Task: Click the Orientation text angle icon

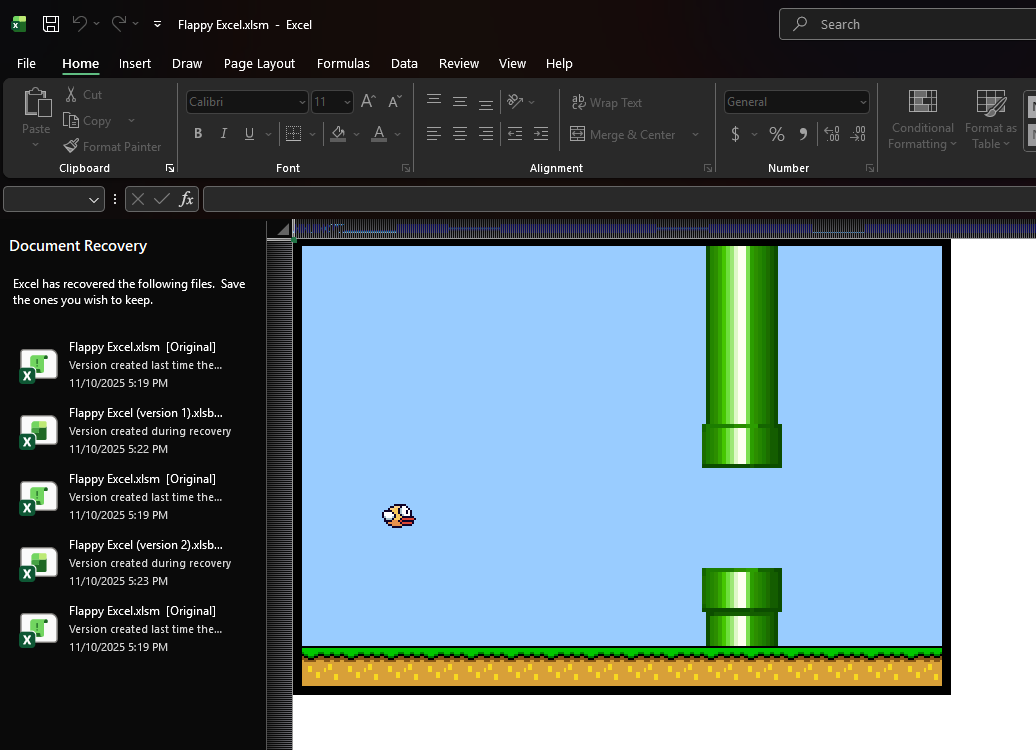Action: point(515,101)
